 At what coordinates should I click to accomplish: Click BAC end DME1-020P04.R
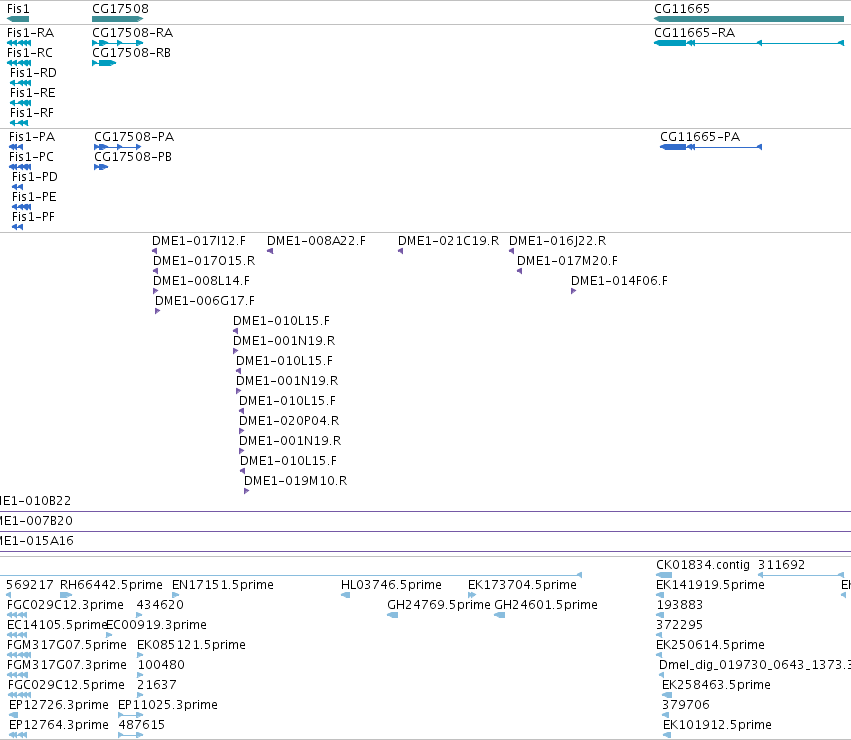click(x=289, y=421)
